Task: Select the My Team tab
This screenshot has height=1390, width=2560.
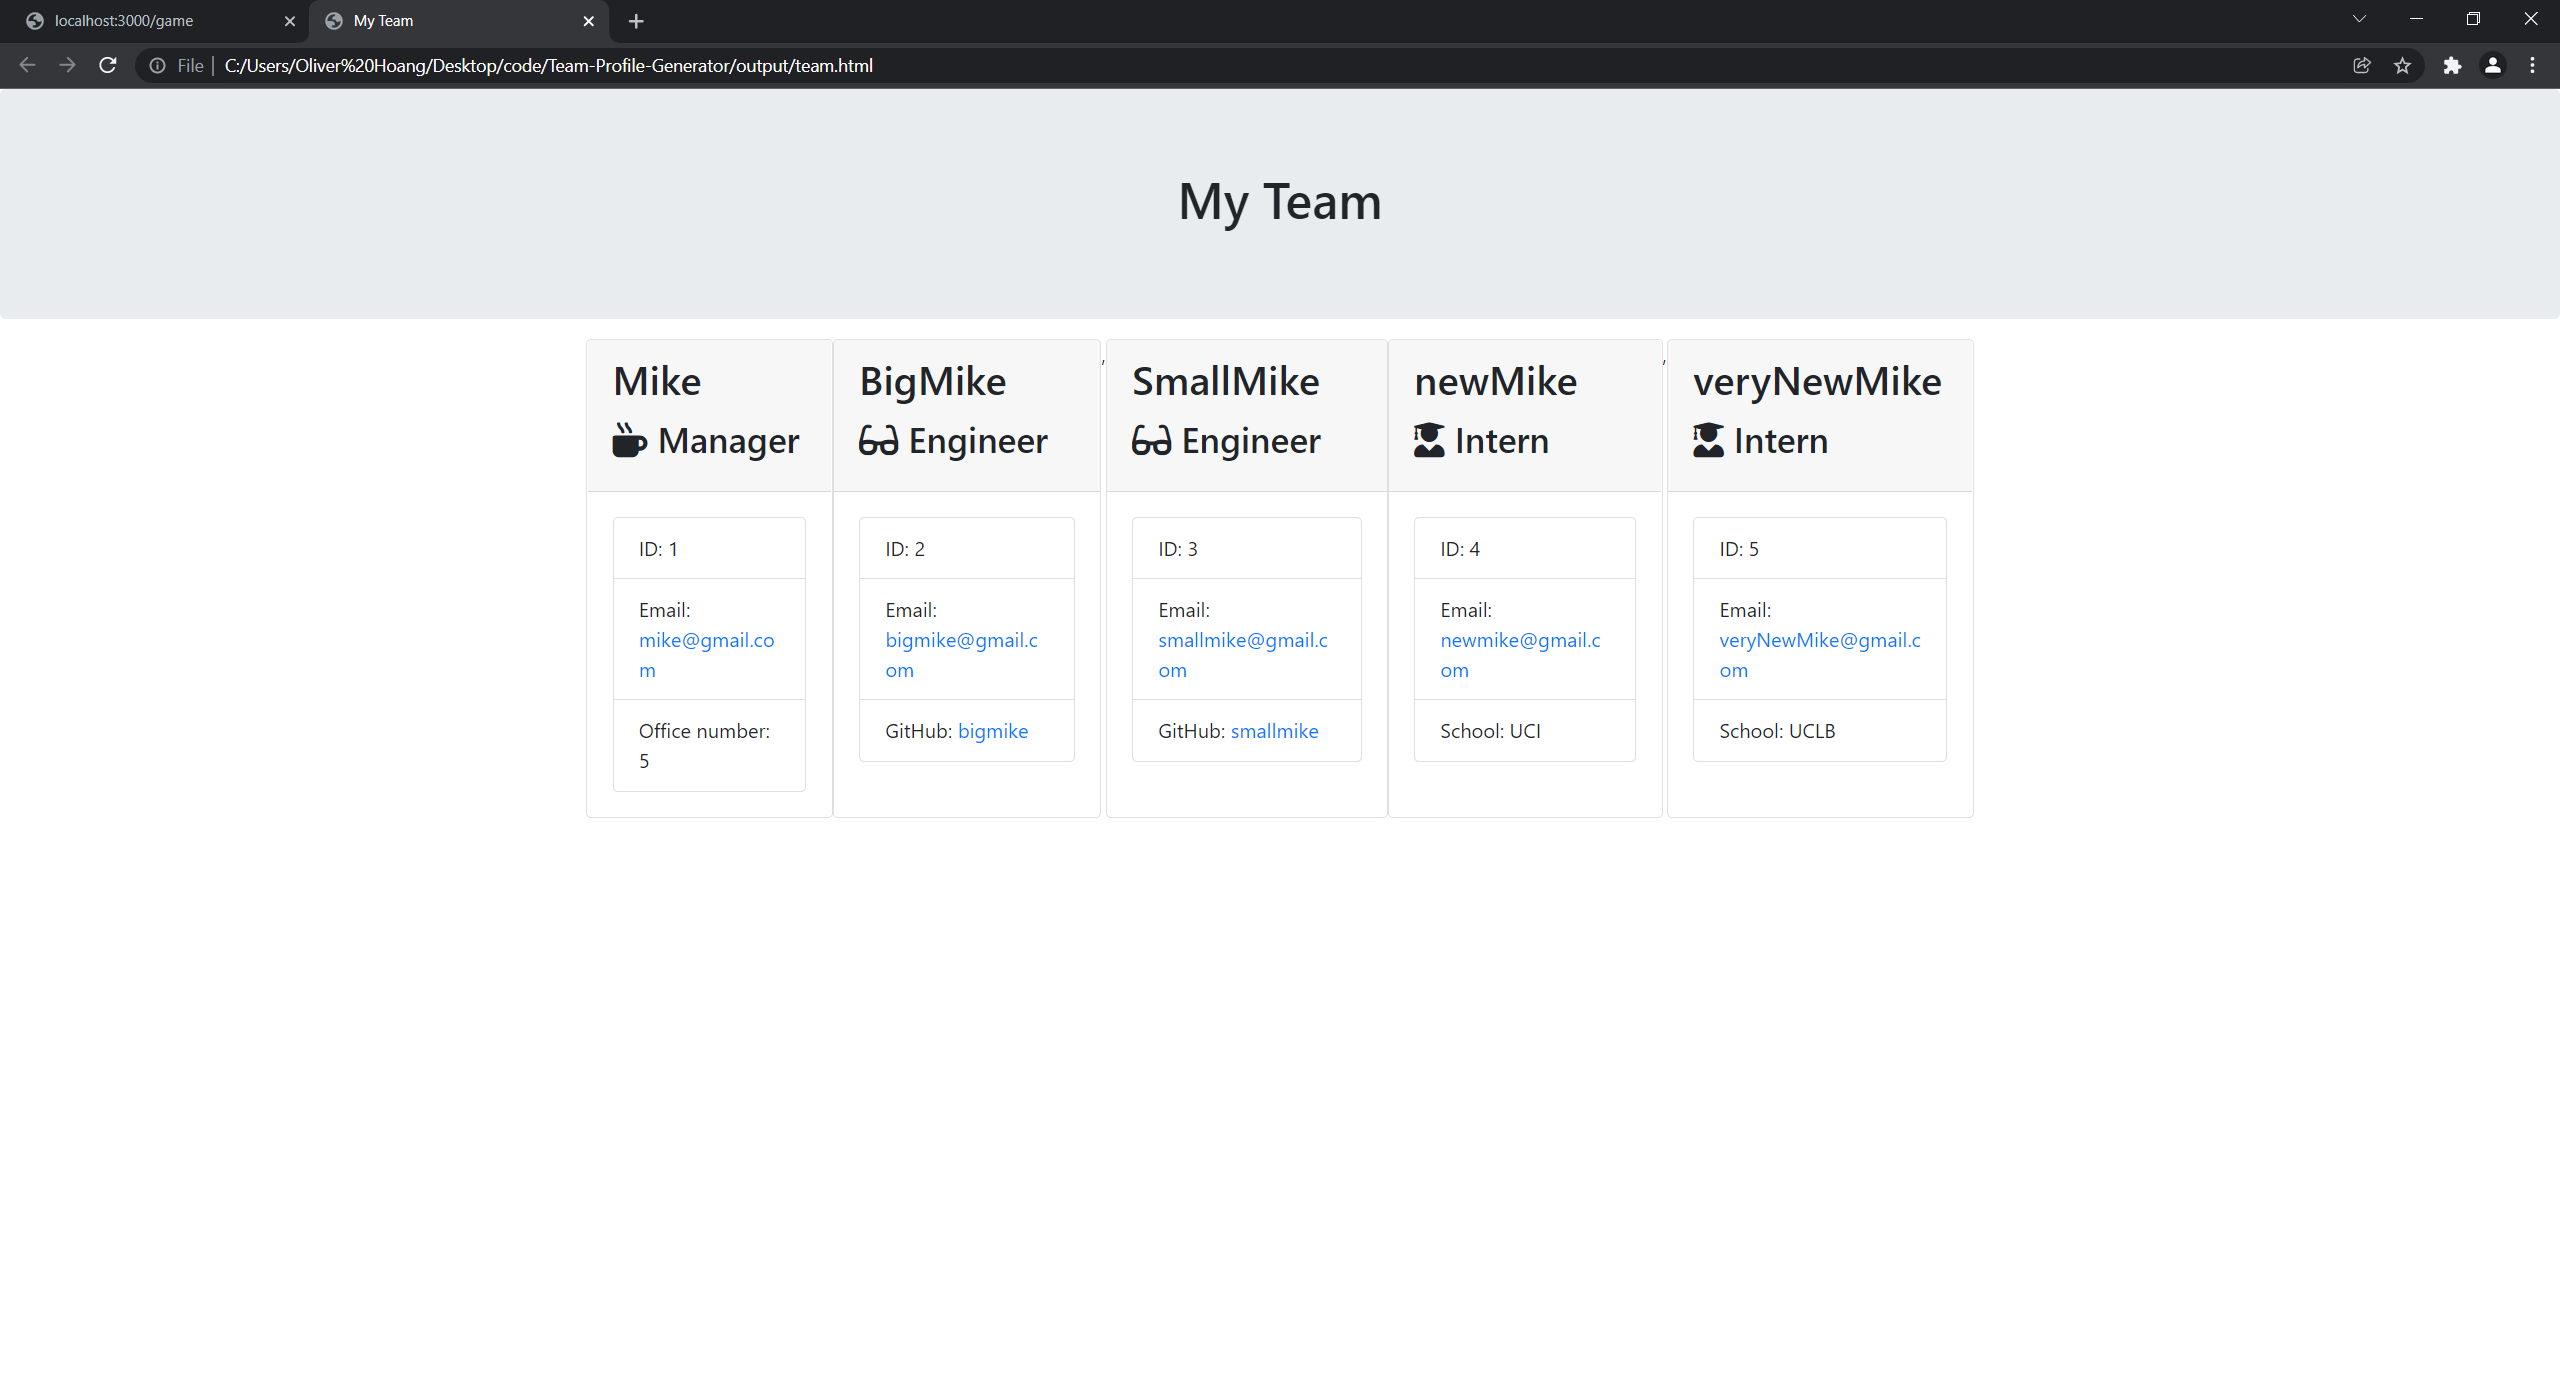Action: point(384,21)
